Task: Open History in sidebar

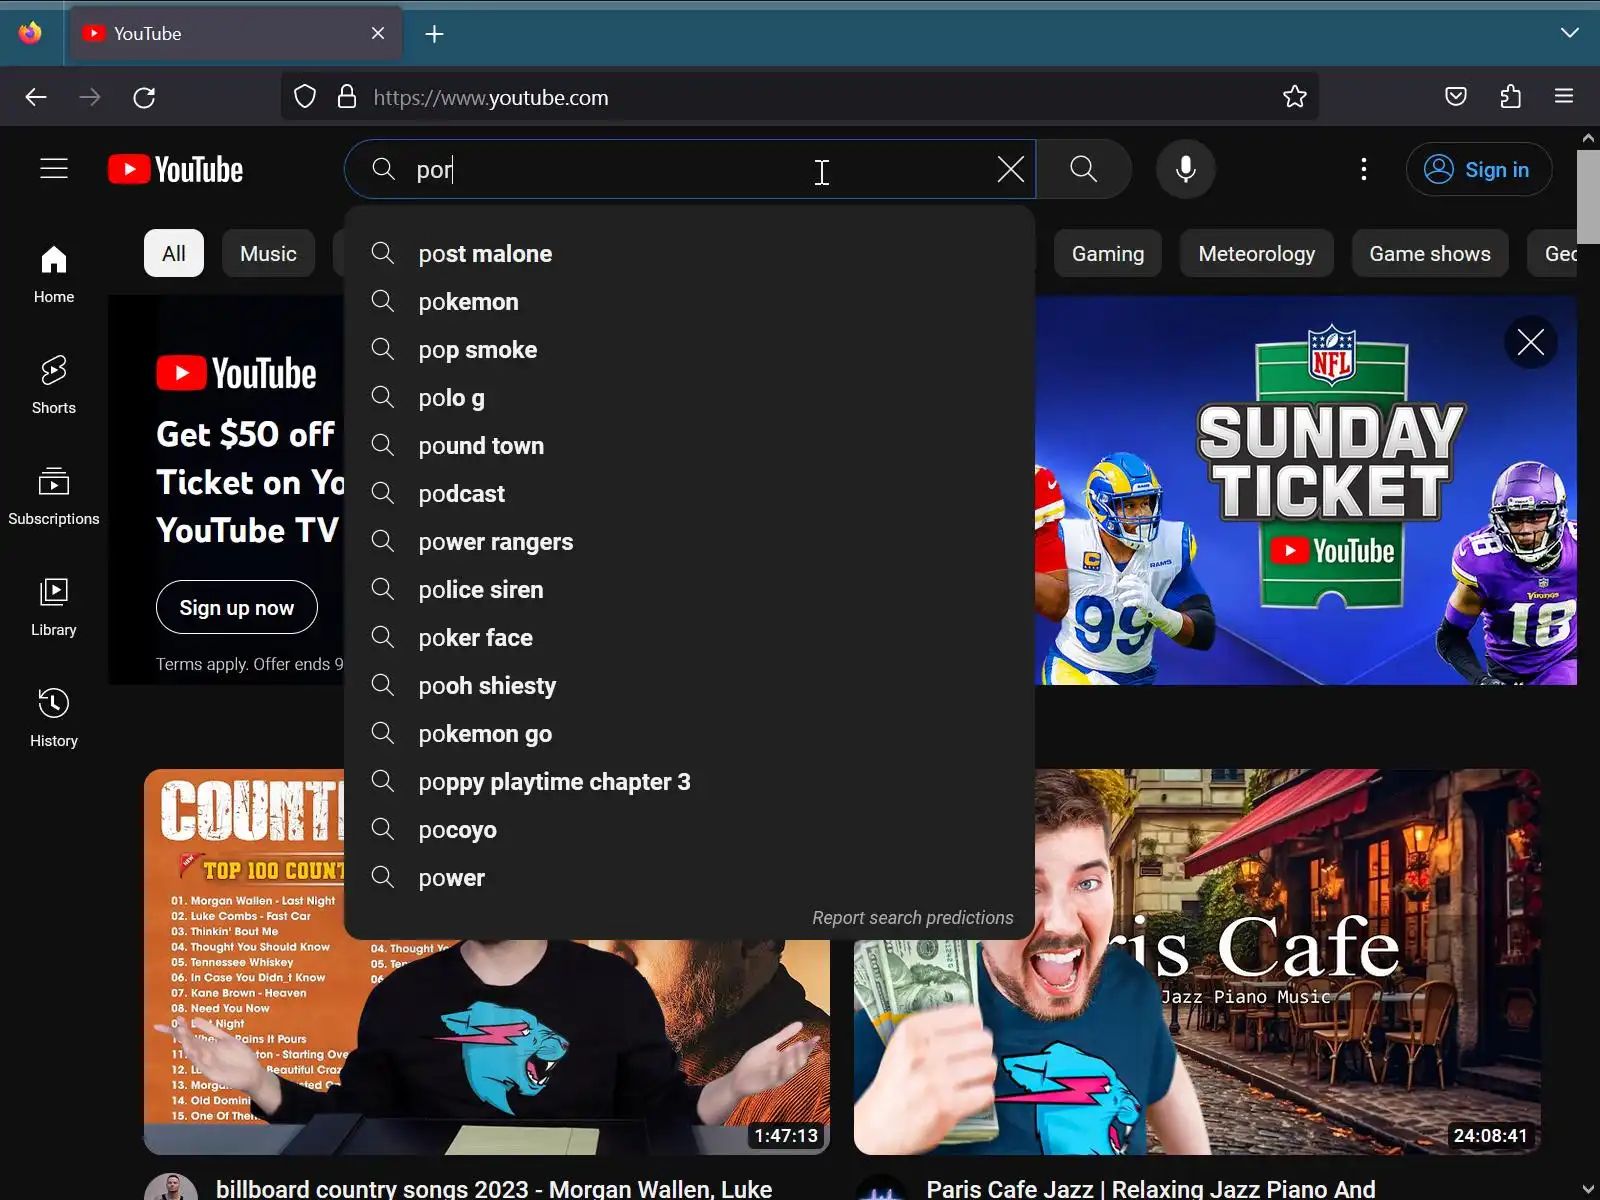Action: click(x=54, y=718)
